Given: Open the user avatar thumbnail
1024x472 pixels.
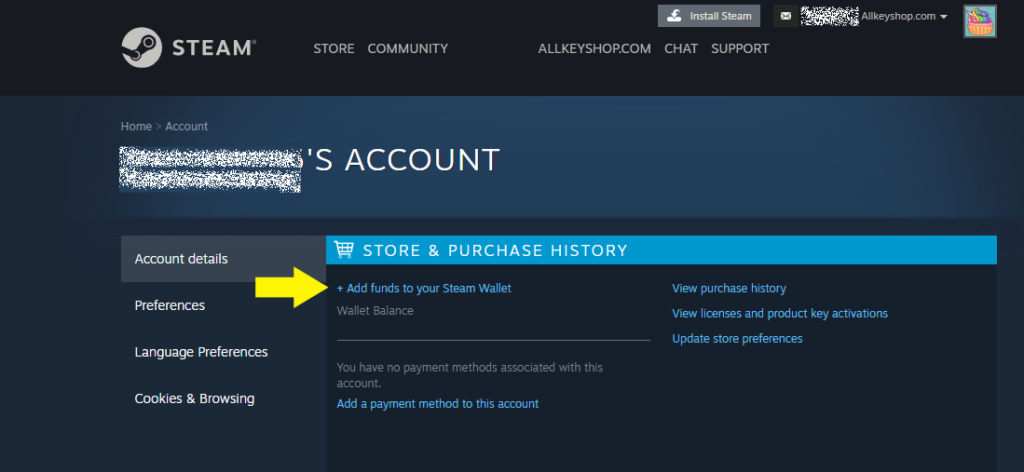Looking at the screenshot, I should [979, 21].
